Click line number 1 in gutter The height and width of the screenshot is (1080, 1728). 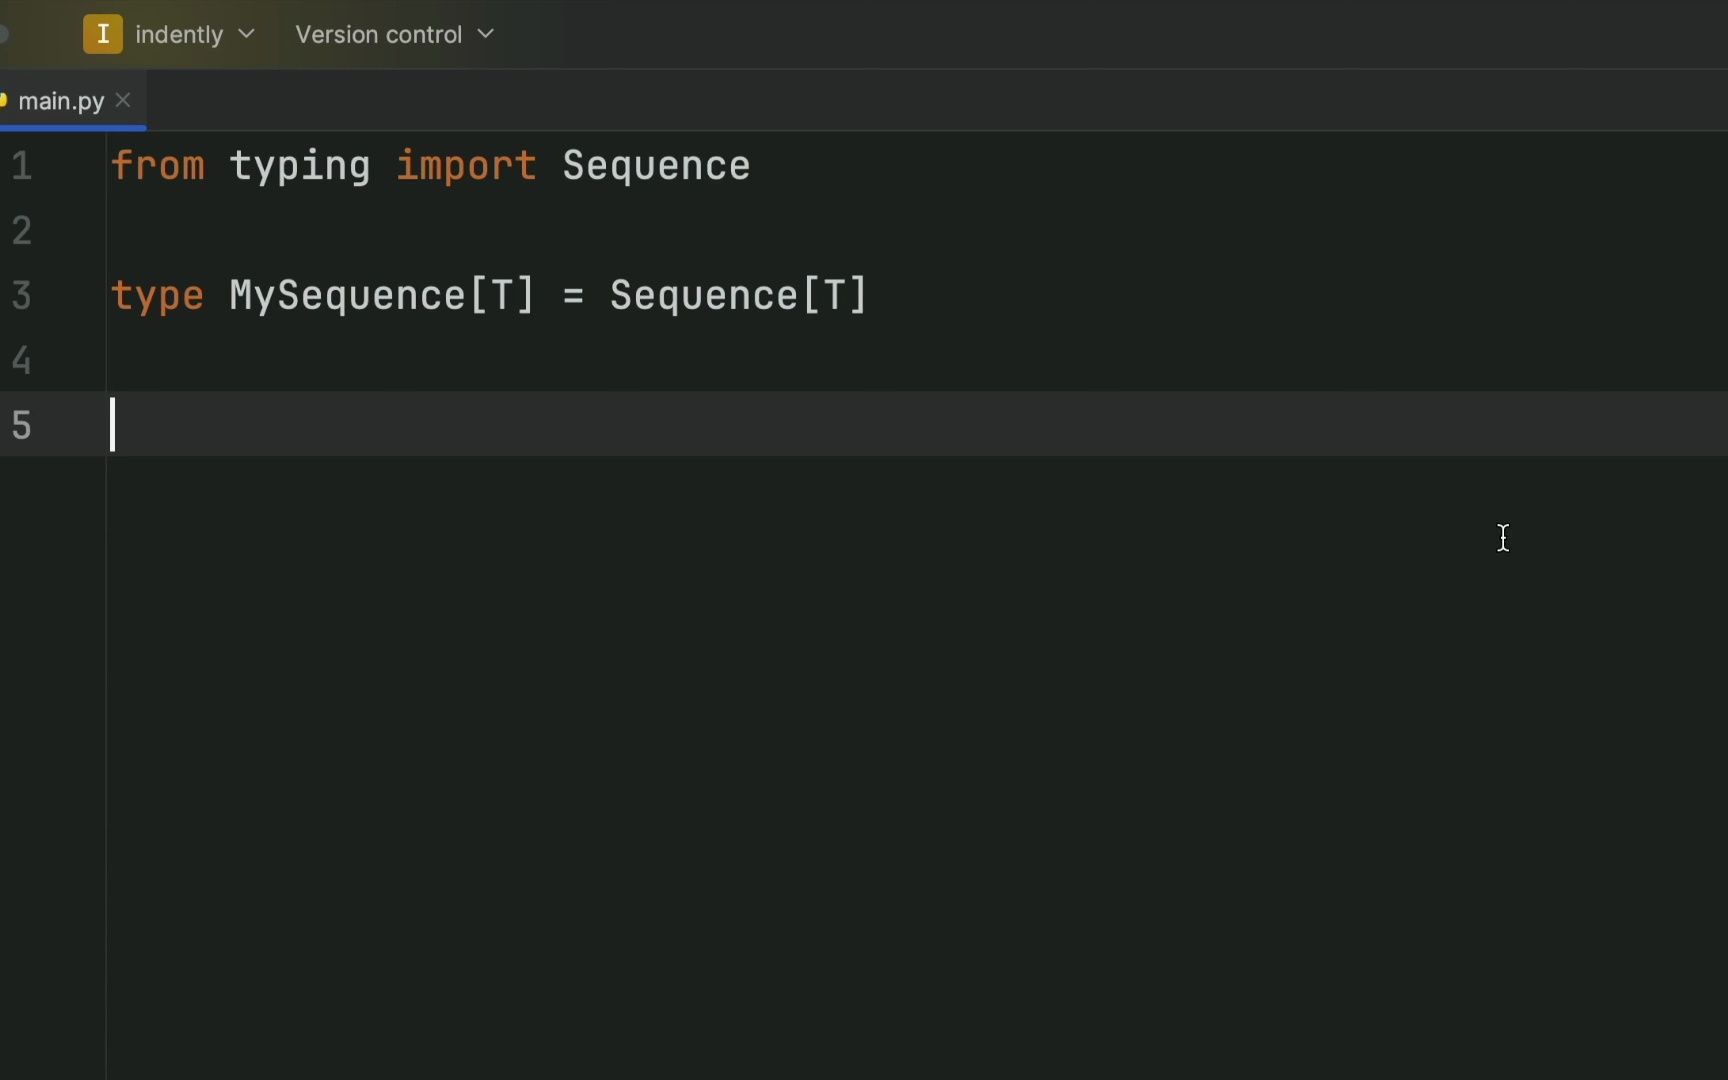(x=22, y=166)
